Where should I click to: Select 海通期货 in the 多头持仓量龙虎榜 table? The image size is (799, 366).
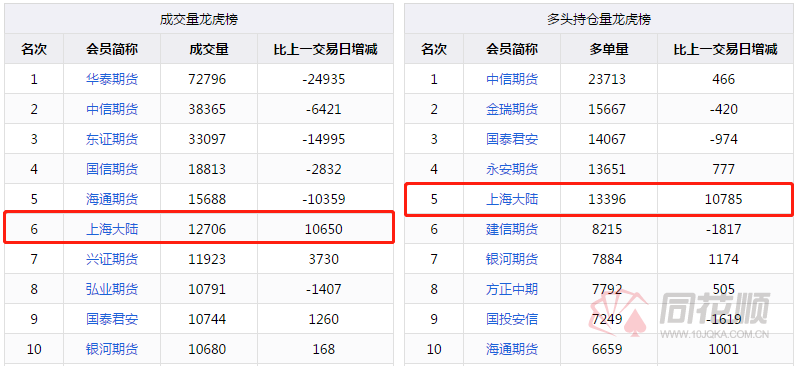512,349
